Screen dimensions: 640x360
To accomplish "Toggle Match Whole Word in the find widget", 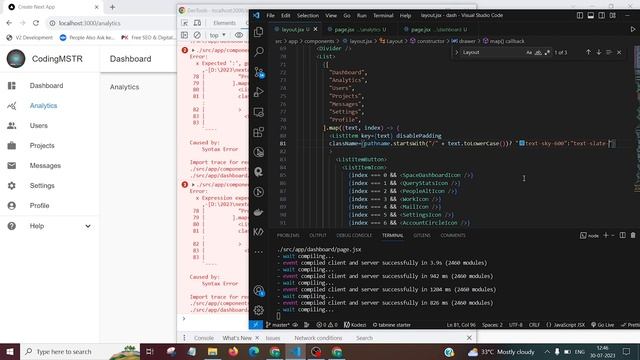I will click(x=538, y=52).
